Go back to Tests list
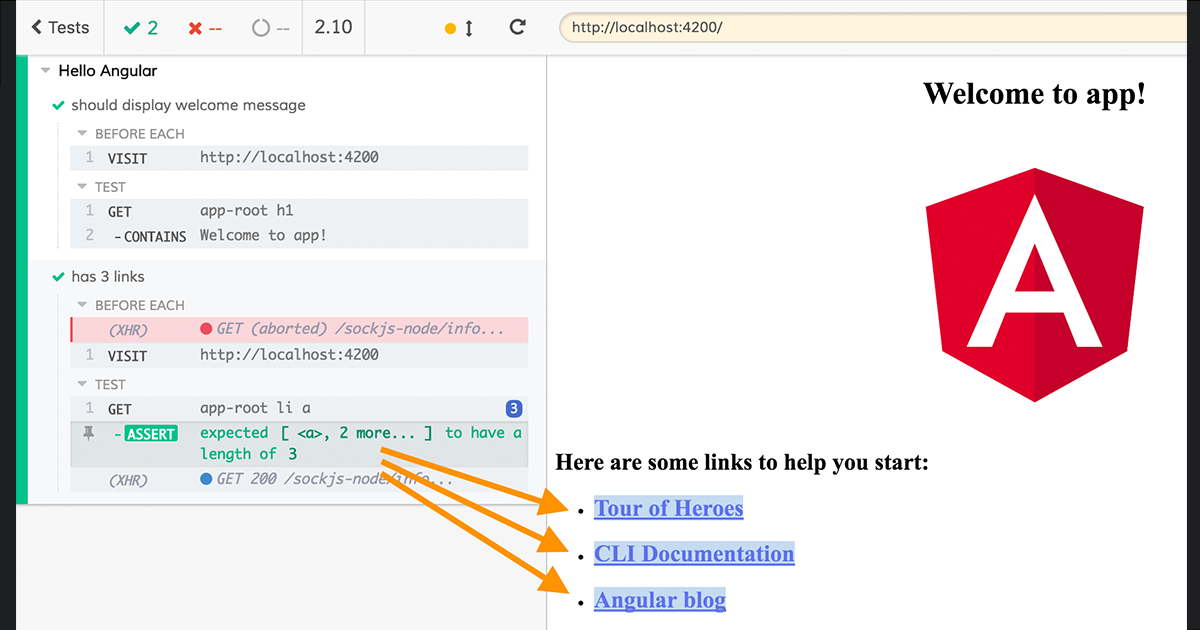The height and width of the screenshot is (630, 1200). pyautogui.click(x=60, y=27)
